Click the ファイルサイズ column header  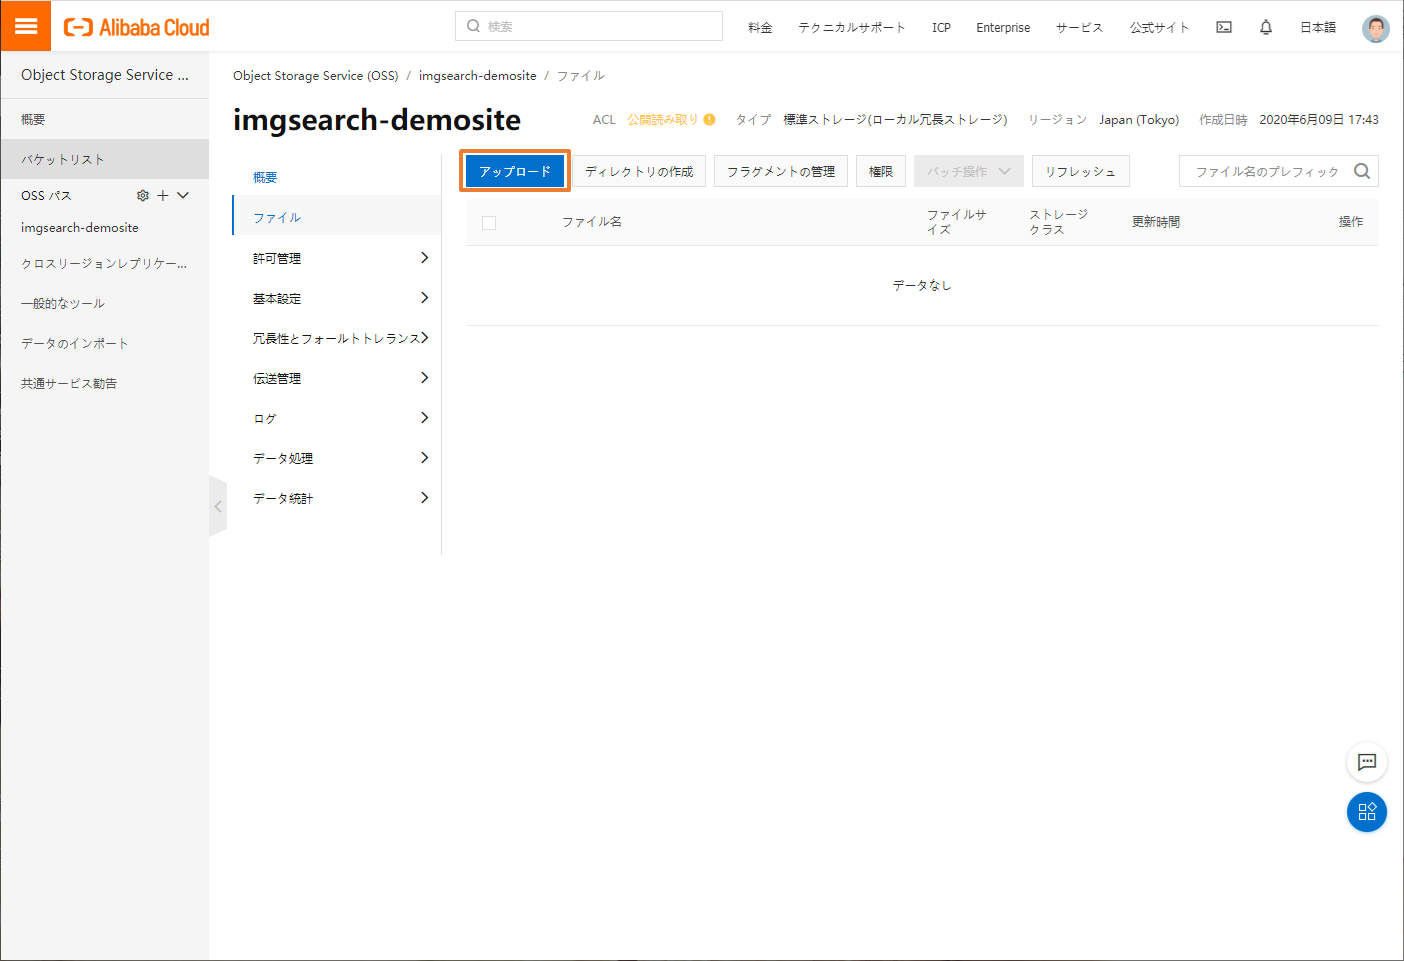[x=957, y=222]
